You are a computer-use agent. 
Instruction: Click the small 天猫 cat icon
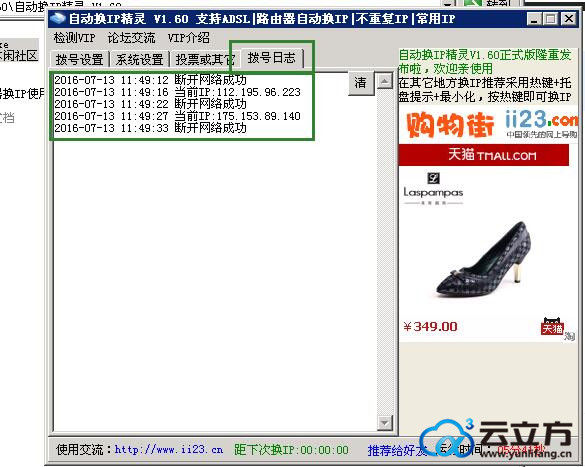pyautogui.click(x=552, y=326)
